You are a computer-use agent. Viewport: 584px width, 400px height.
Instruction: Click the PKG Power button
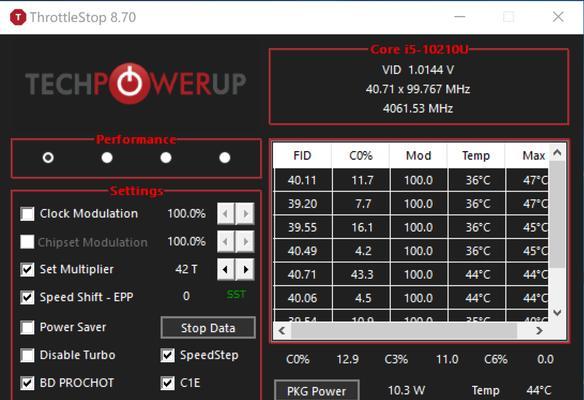[x=317, y=390]
